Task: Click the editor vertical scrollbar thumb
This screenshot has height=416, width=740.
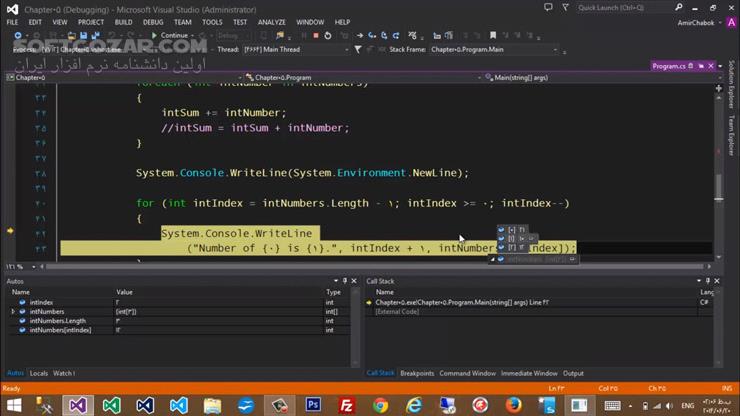Action: (719, 187)
